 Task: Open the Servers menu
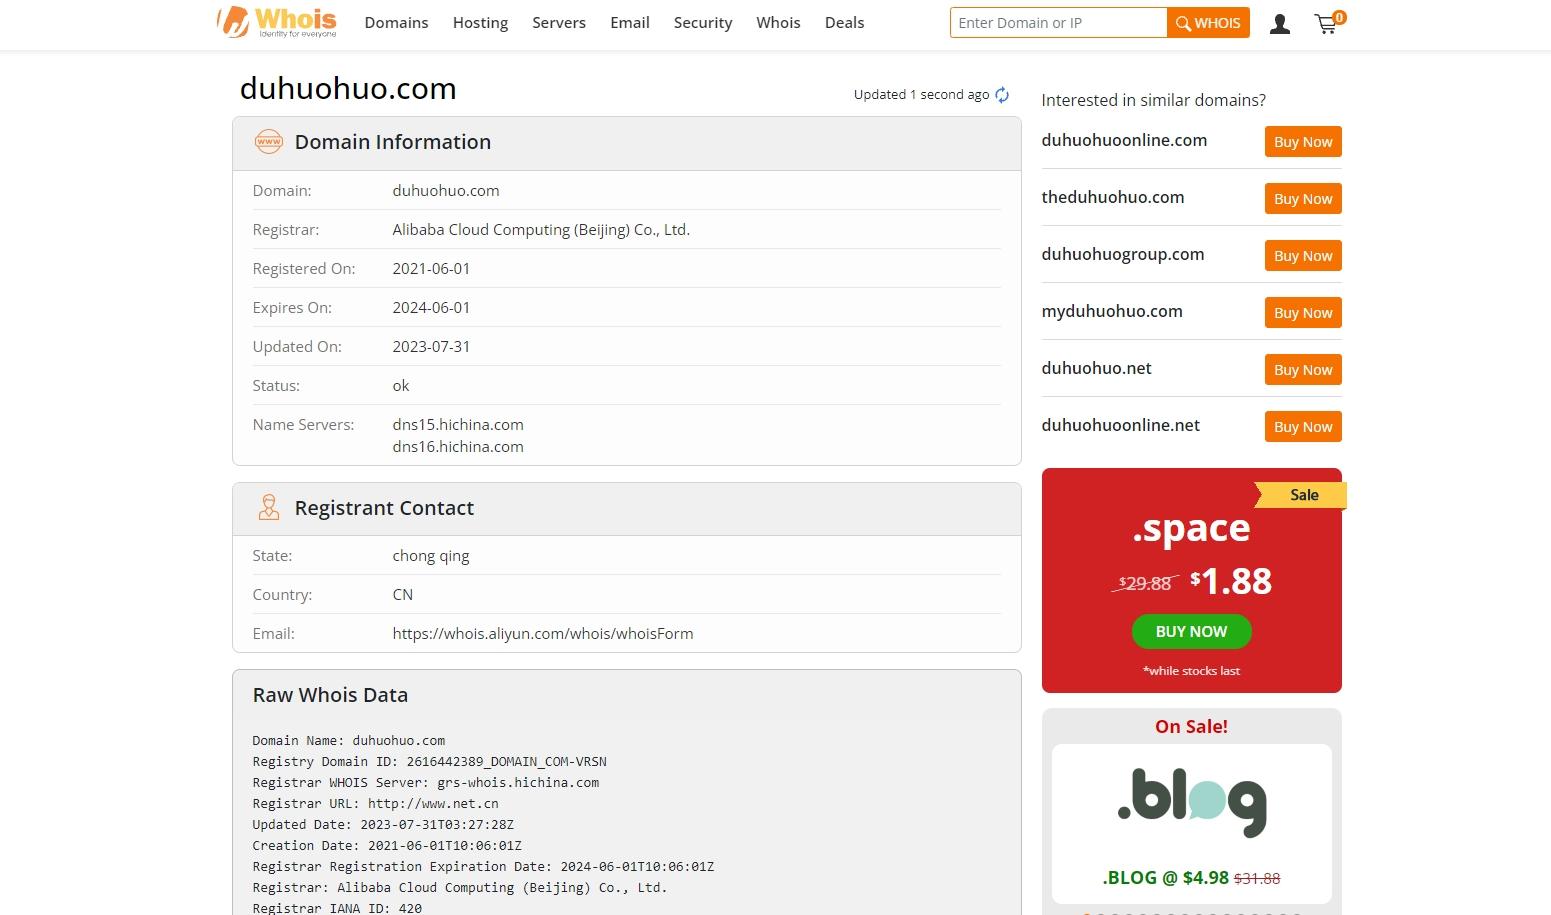click(559, 23)
